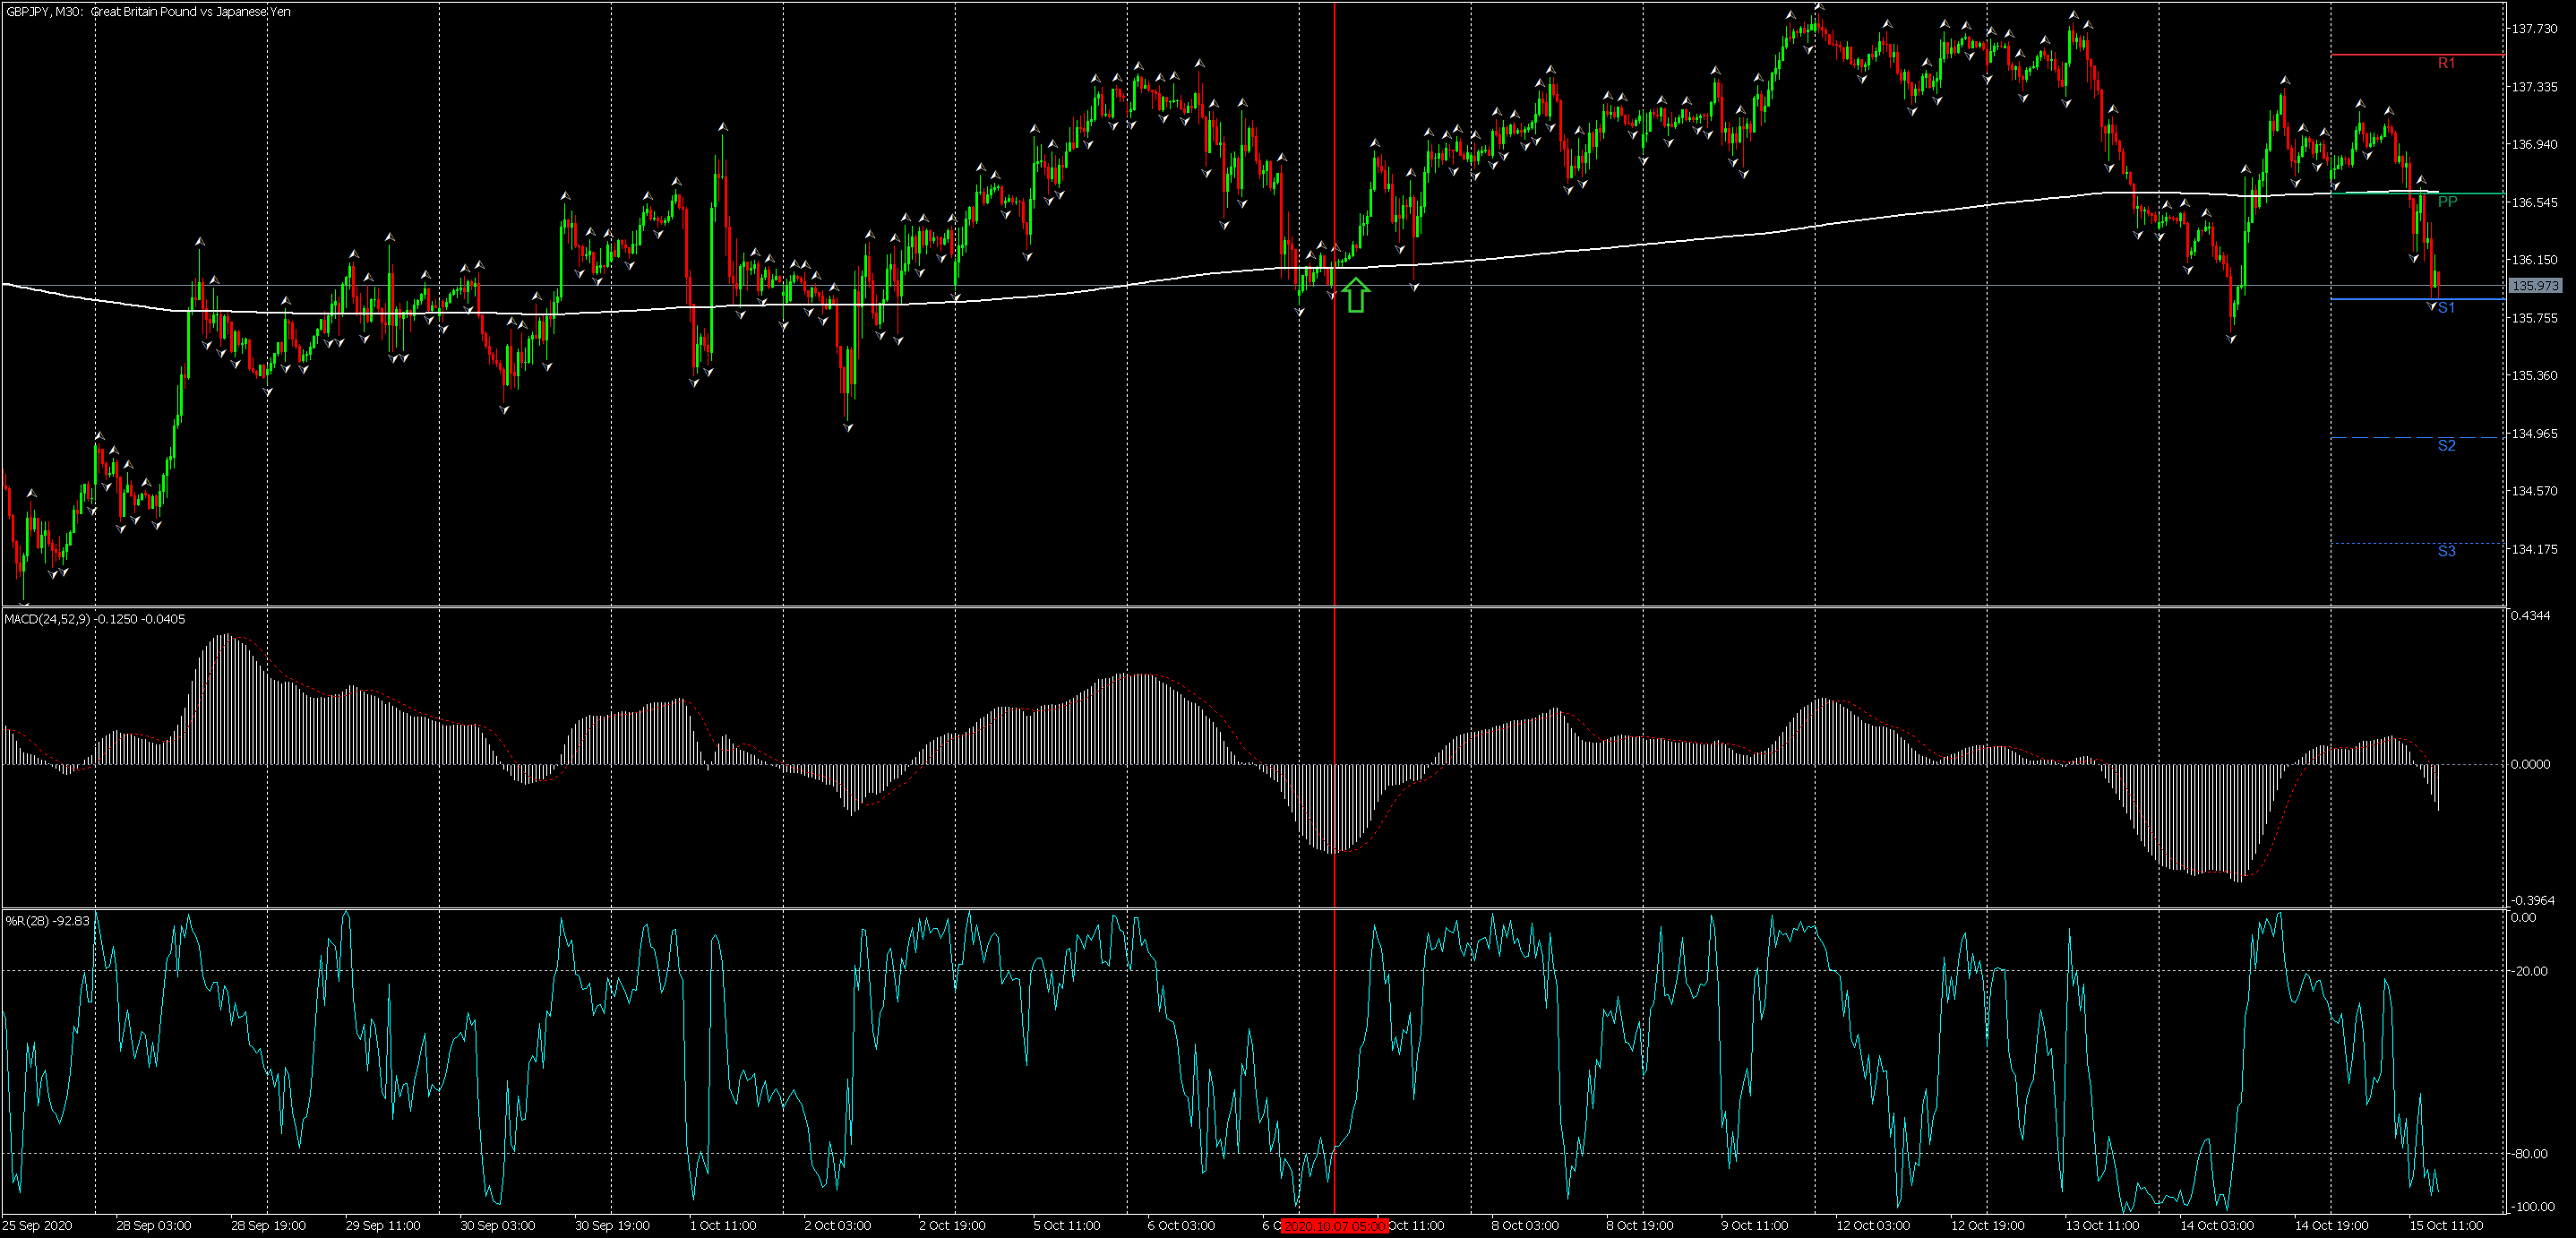Click time axis label 30 Sep 03:00
The image size is (2576, 1238).
(497, 1226)
